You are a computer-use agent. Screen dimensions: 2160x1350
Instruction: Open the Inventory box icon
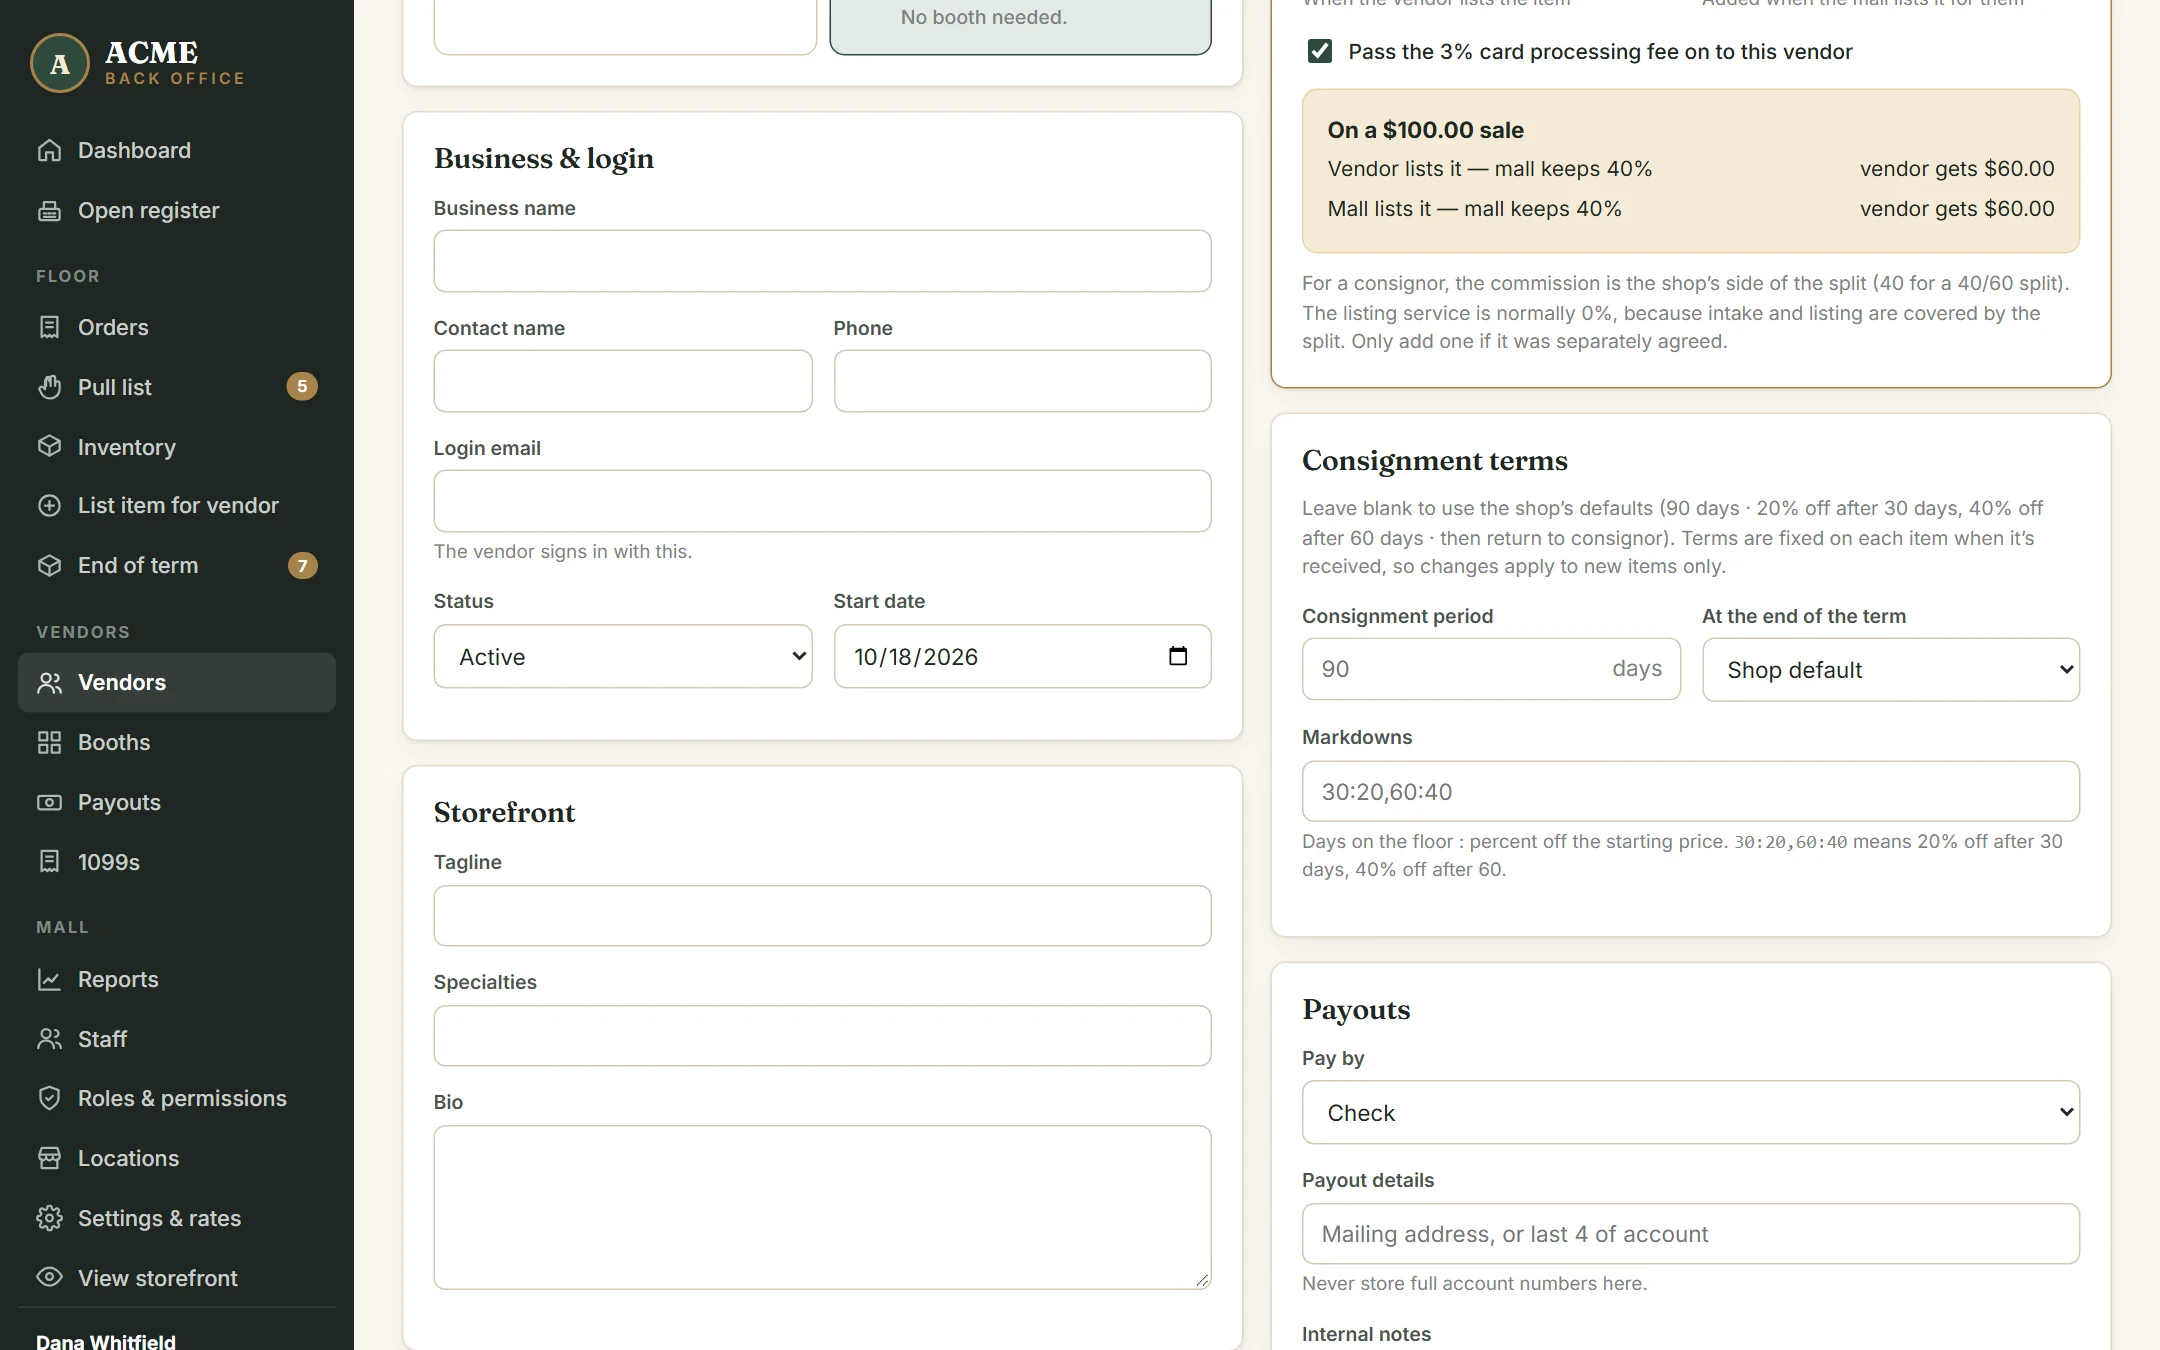(49, 446)
